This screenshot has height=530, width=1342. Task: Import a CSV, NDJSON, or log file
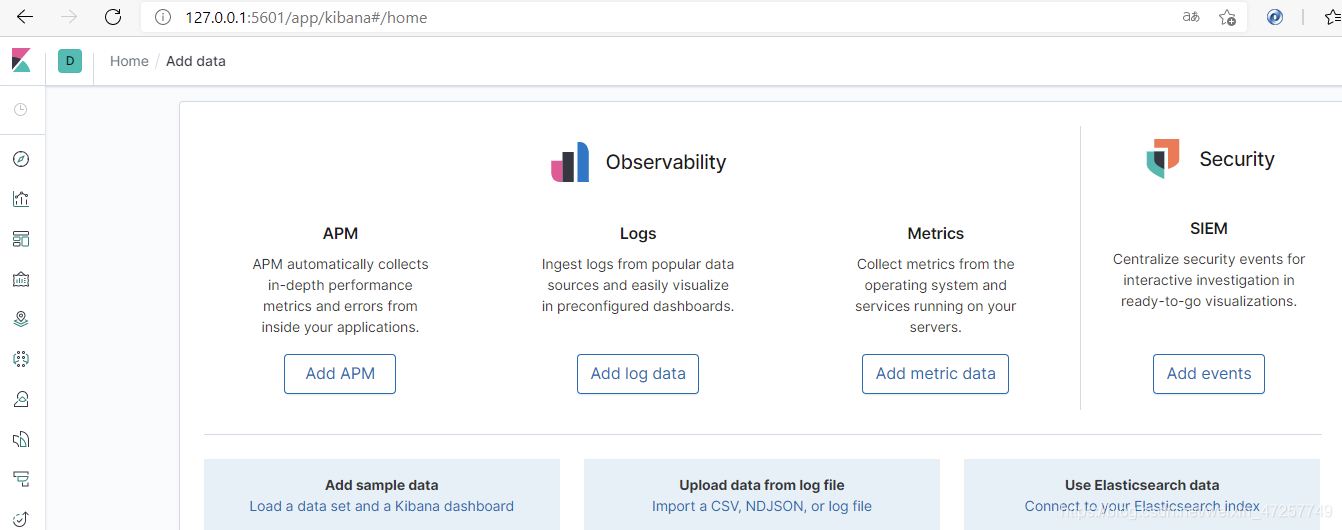(x=762, y=506)
